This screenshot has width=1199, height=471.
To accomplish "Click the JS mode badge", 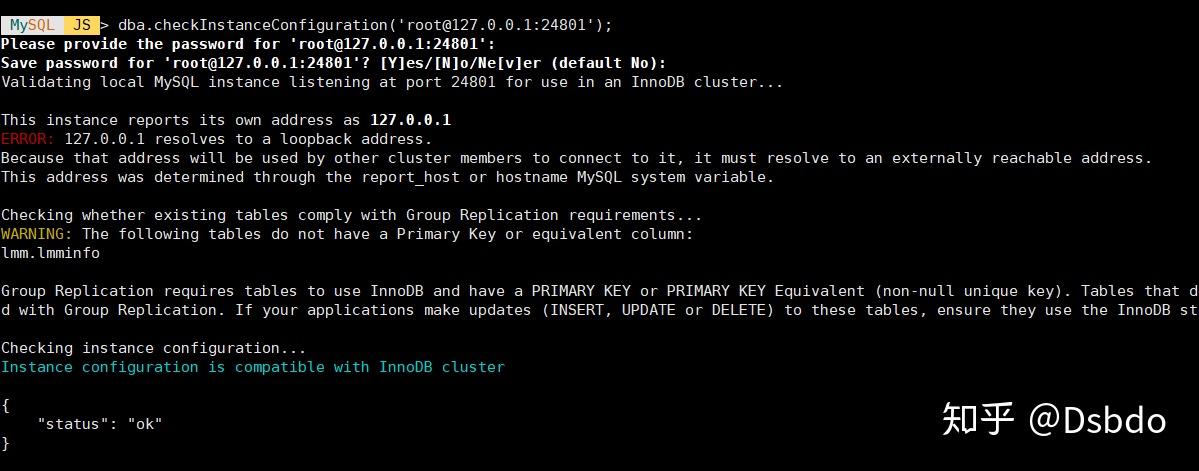I will click(x=81, y=24).
